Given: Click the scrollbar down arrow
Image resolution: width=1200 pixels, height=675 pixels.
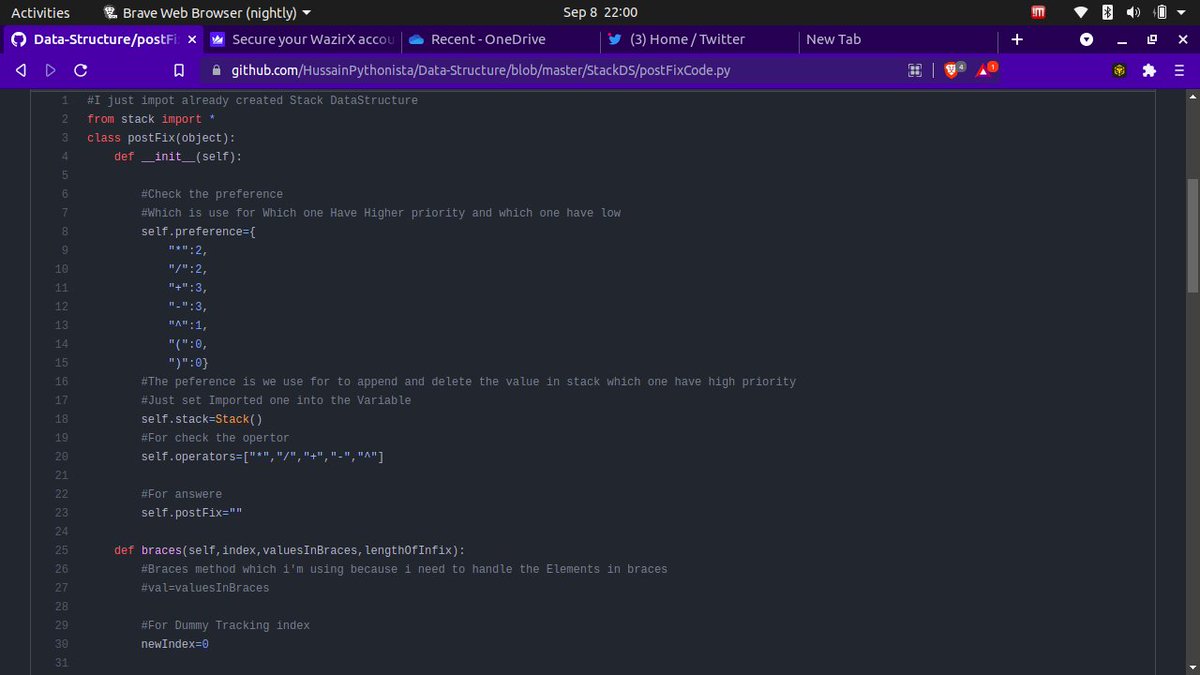Looking at the screenshot, I should (x=1192, y=667).
